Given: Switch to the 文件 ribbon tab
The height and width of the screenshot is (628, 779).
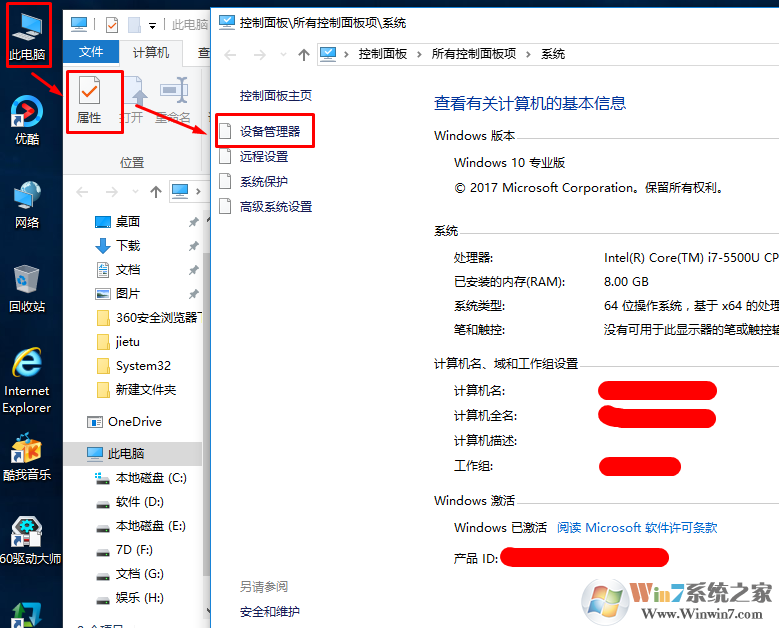Looking at the screenshot, I should 91,52.
